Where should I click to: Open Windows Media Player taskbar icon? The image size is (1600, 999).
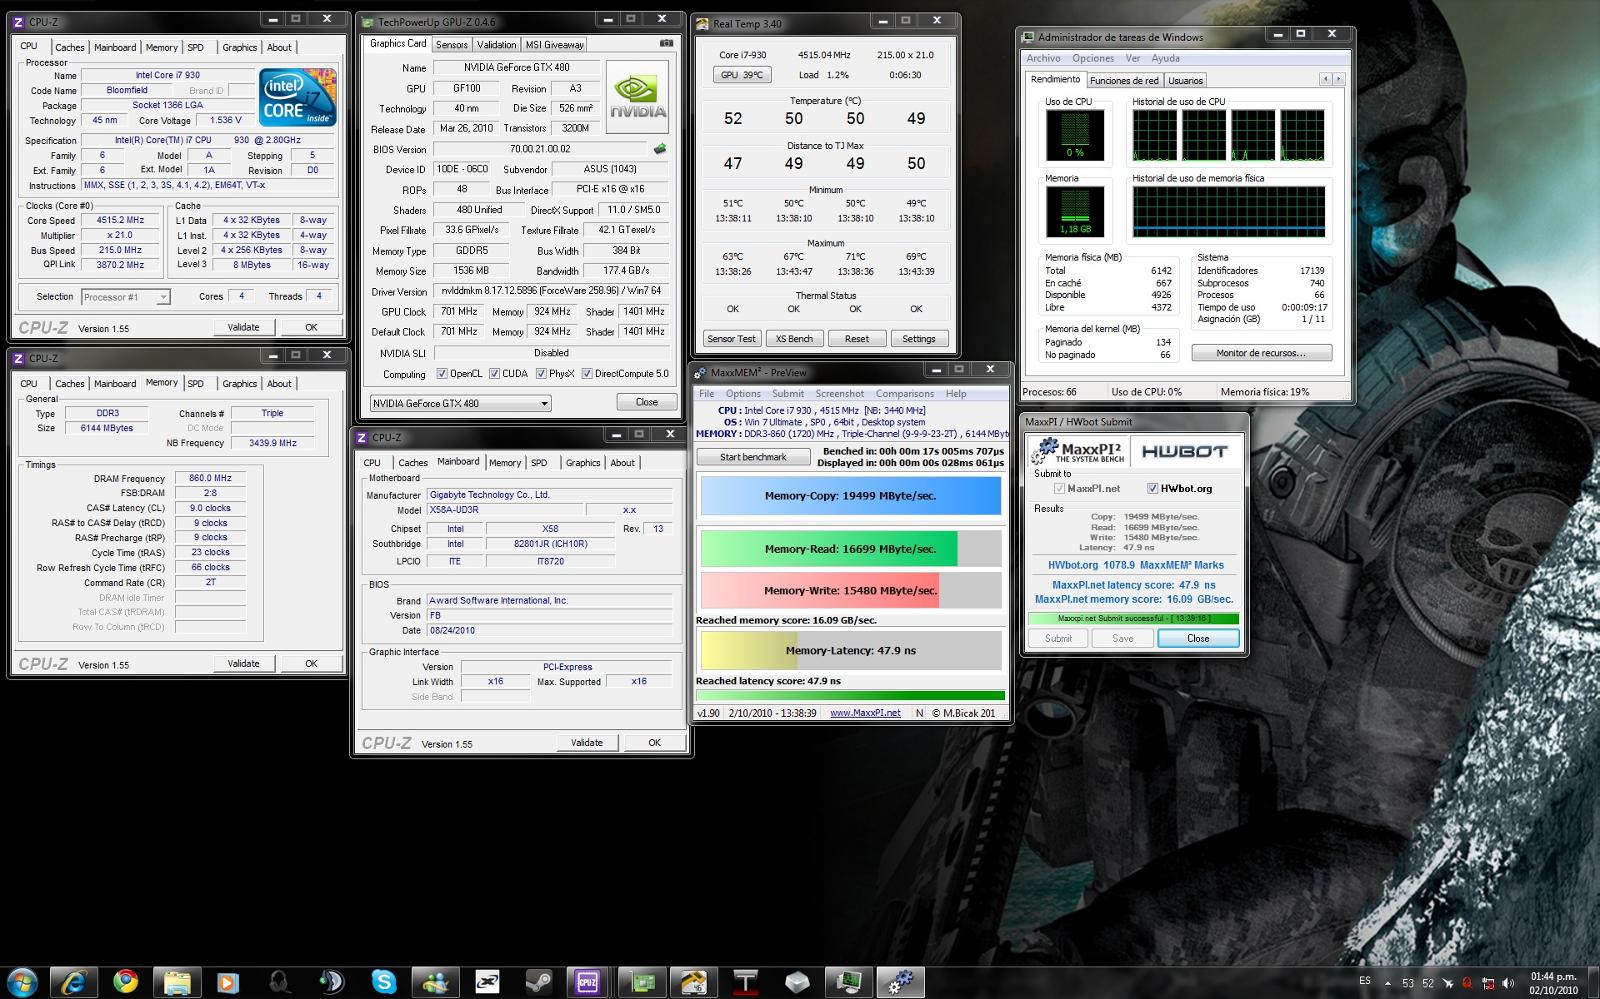tap(228, 982)
